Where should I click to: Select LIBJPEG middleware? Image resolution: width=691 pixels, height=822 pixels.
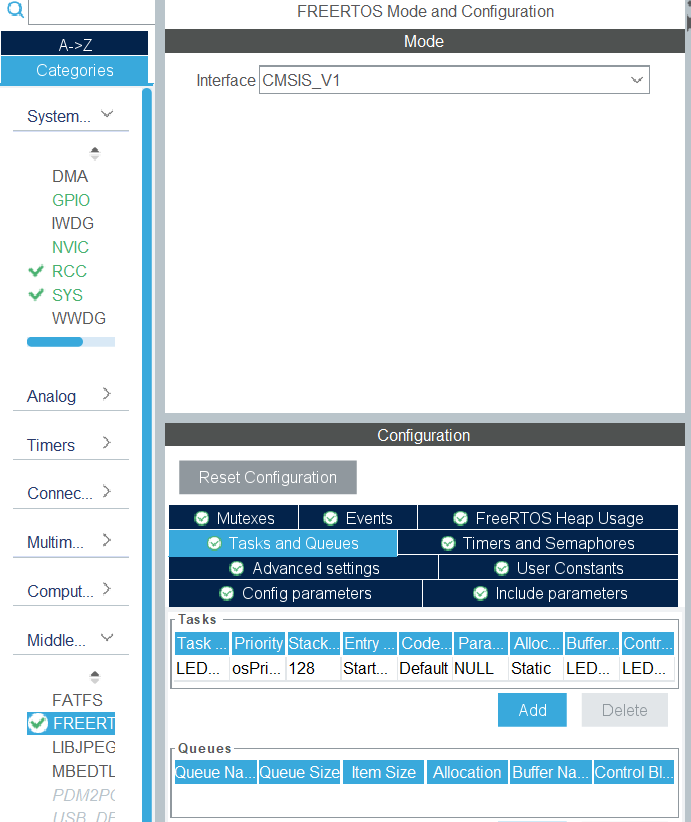[x=83, y=747]
